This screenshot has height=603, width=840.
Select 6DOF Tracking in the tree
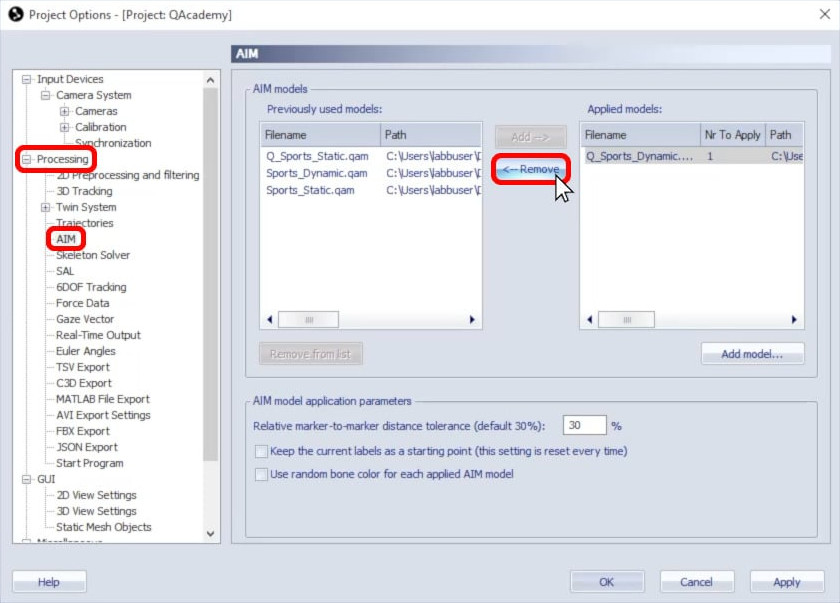(x=90, y=287)
